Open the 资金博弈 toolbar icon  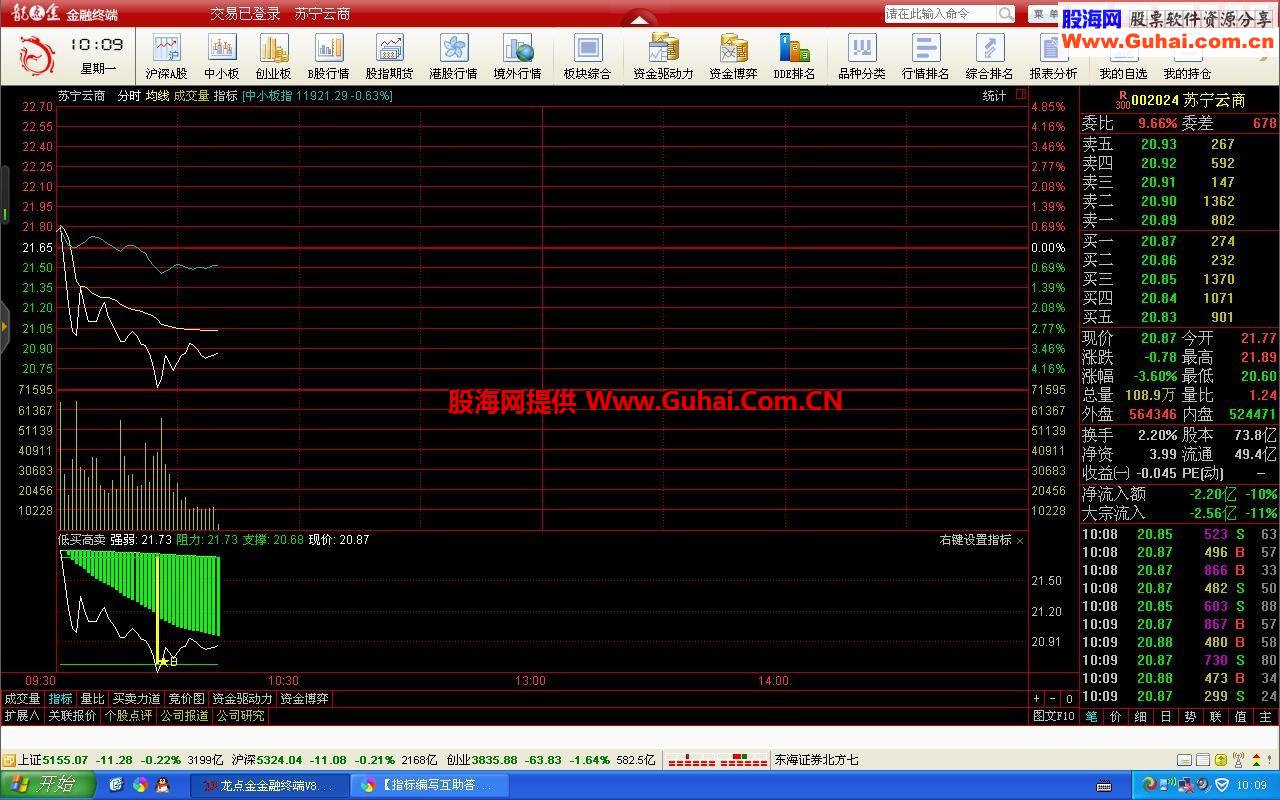point(733,57)
